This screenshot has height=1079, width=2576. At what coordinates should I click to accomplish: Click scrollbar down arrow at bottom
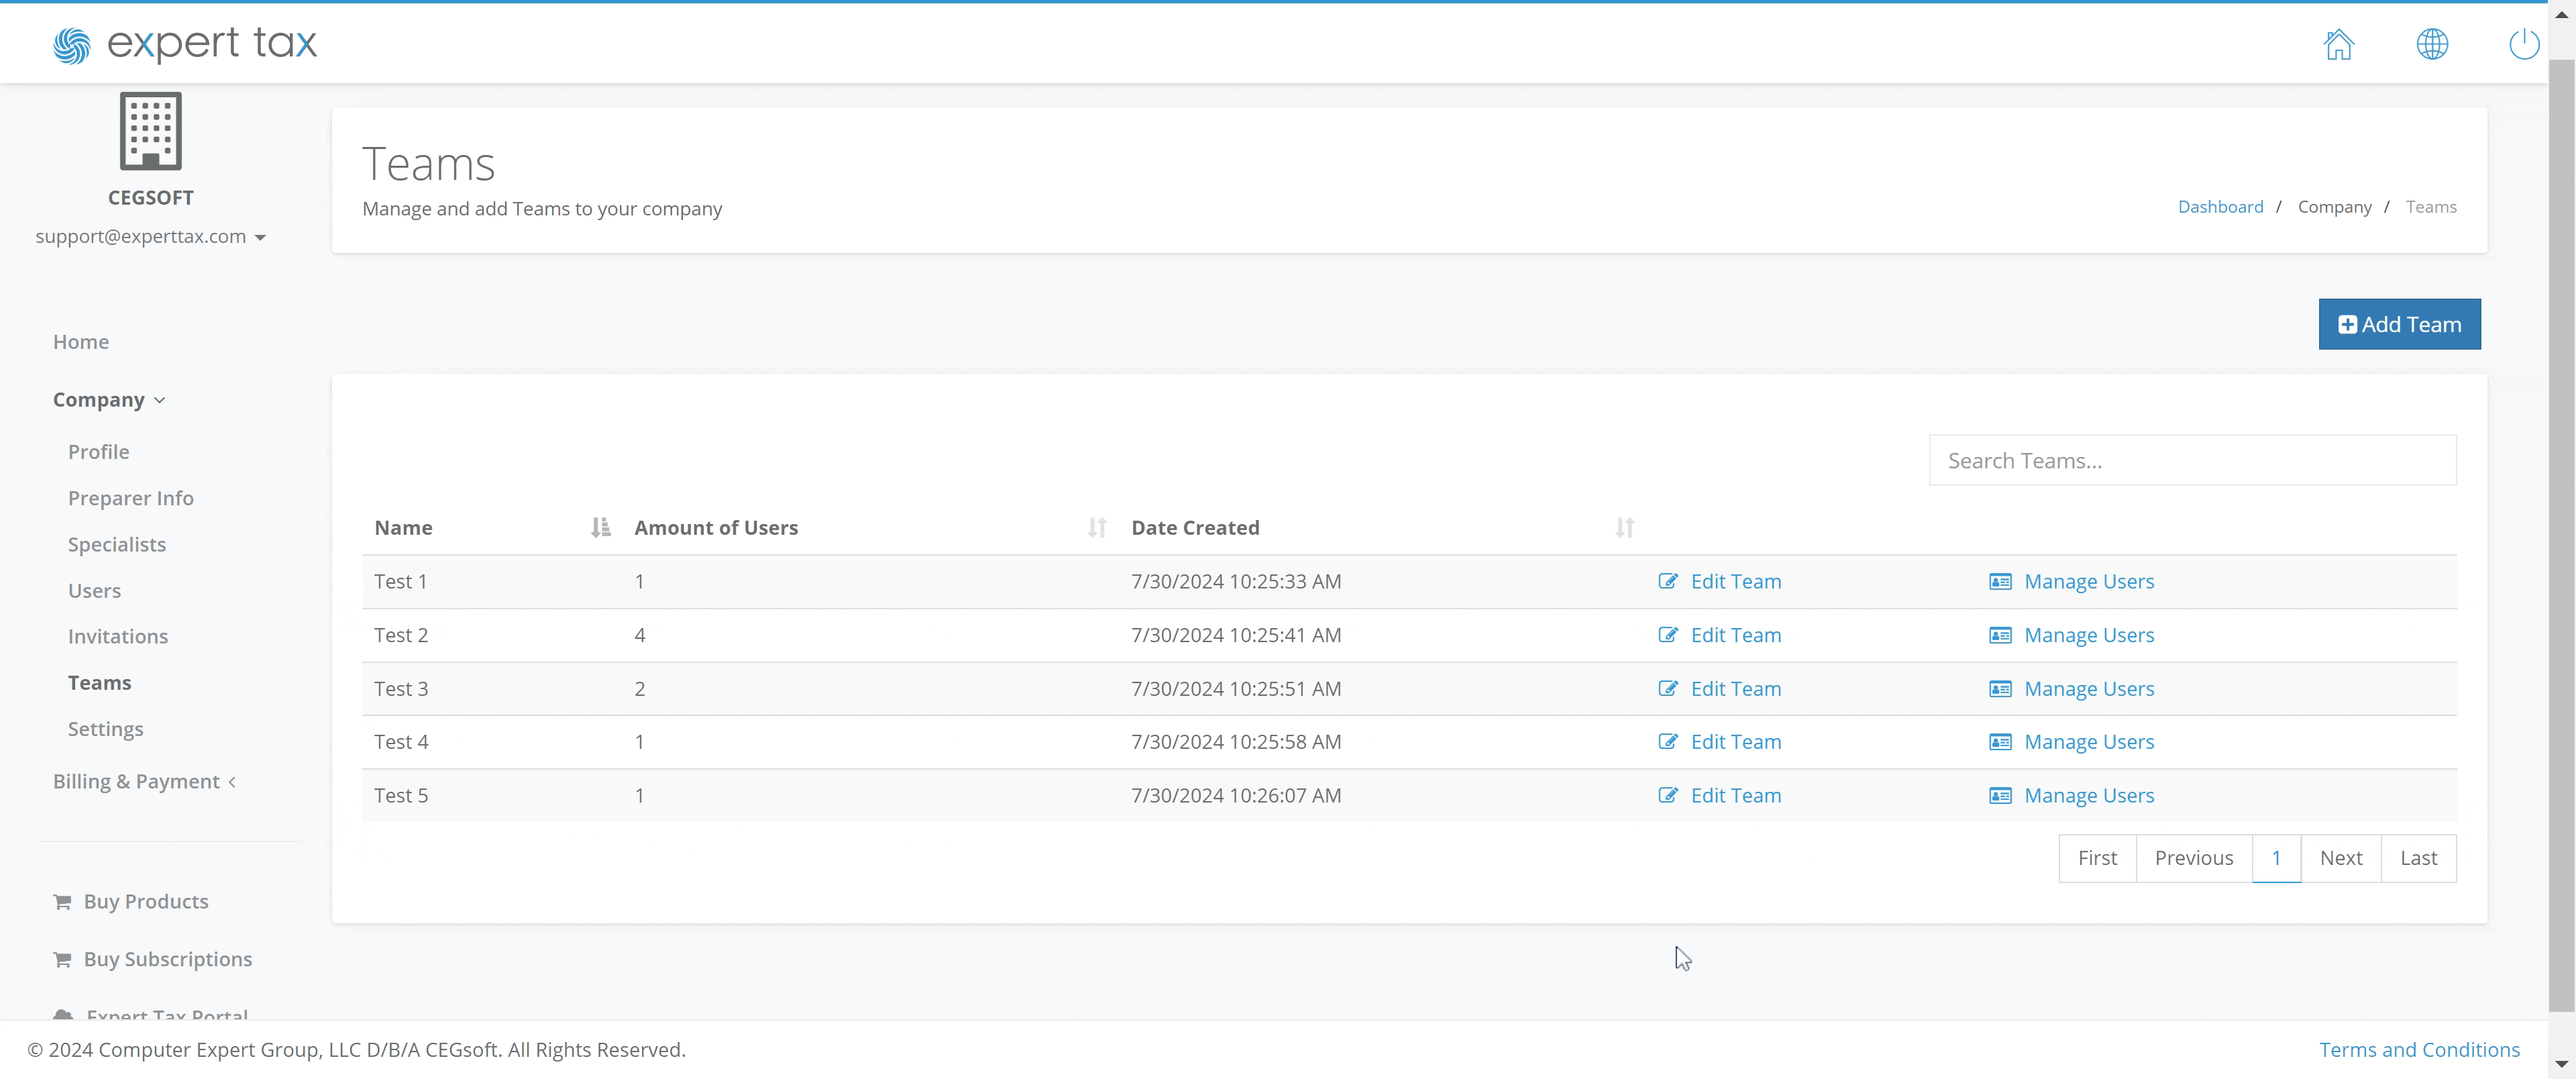[x=2561, y=1065]
